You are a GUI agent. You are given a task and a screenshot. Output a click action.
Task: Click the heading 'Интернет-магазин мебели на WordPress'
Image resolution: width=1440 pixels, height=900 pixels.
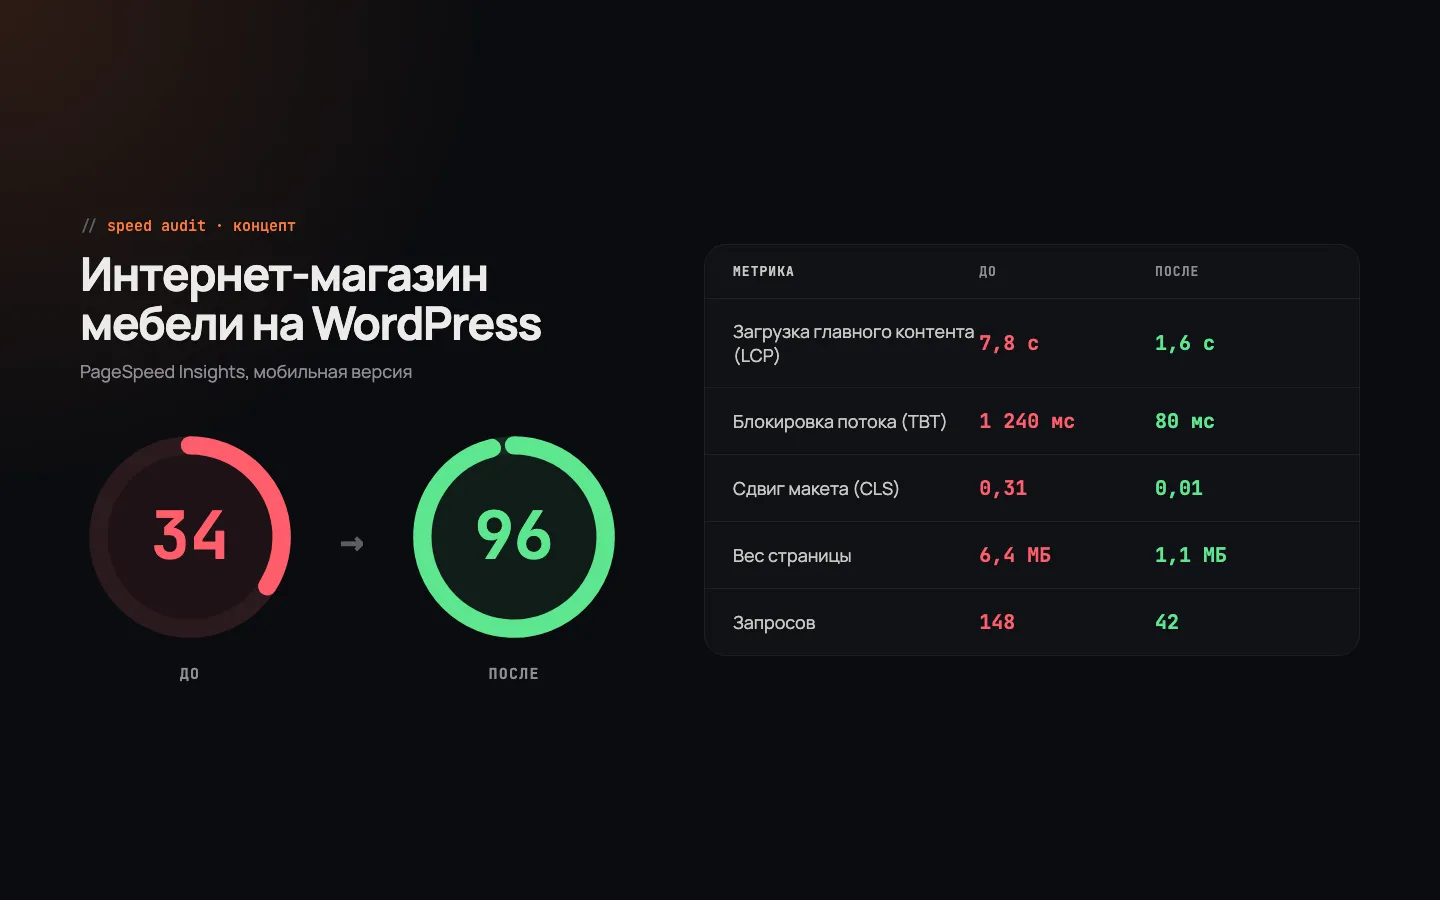311,299
